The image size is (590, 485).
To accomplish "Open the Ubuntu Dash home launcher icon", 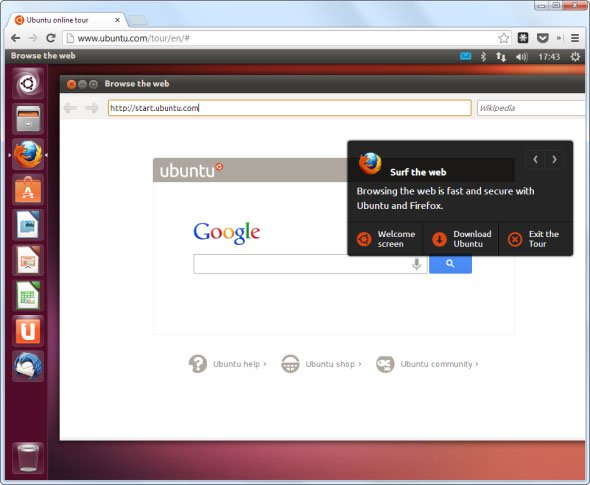I will tap(28, 83).
